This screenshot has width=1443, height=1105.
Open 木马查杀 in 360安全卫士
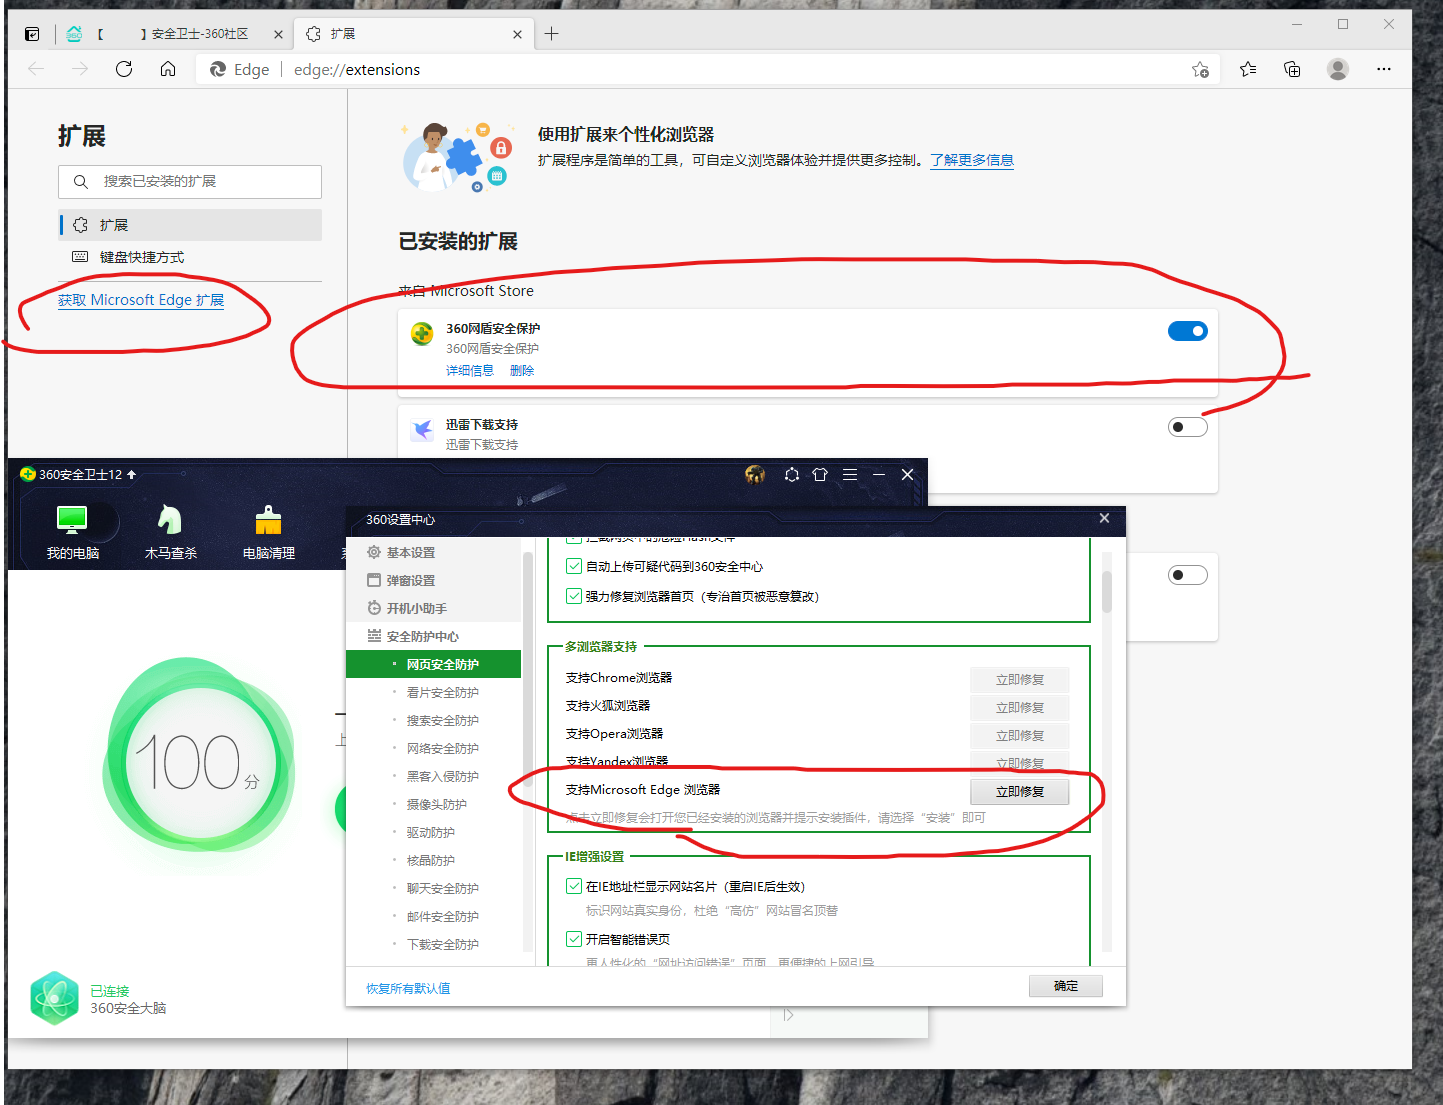[x=170, y=530]
